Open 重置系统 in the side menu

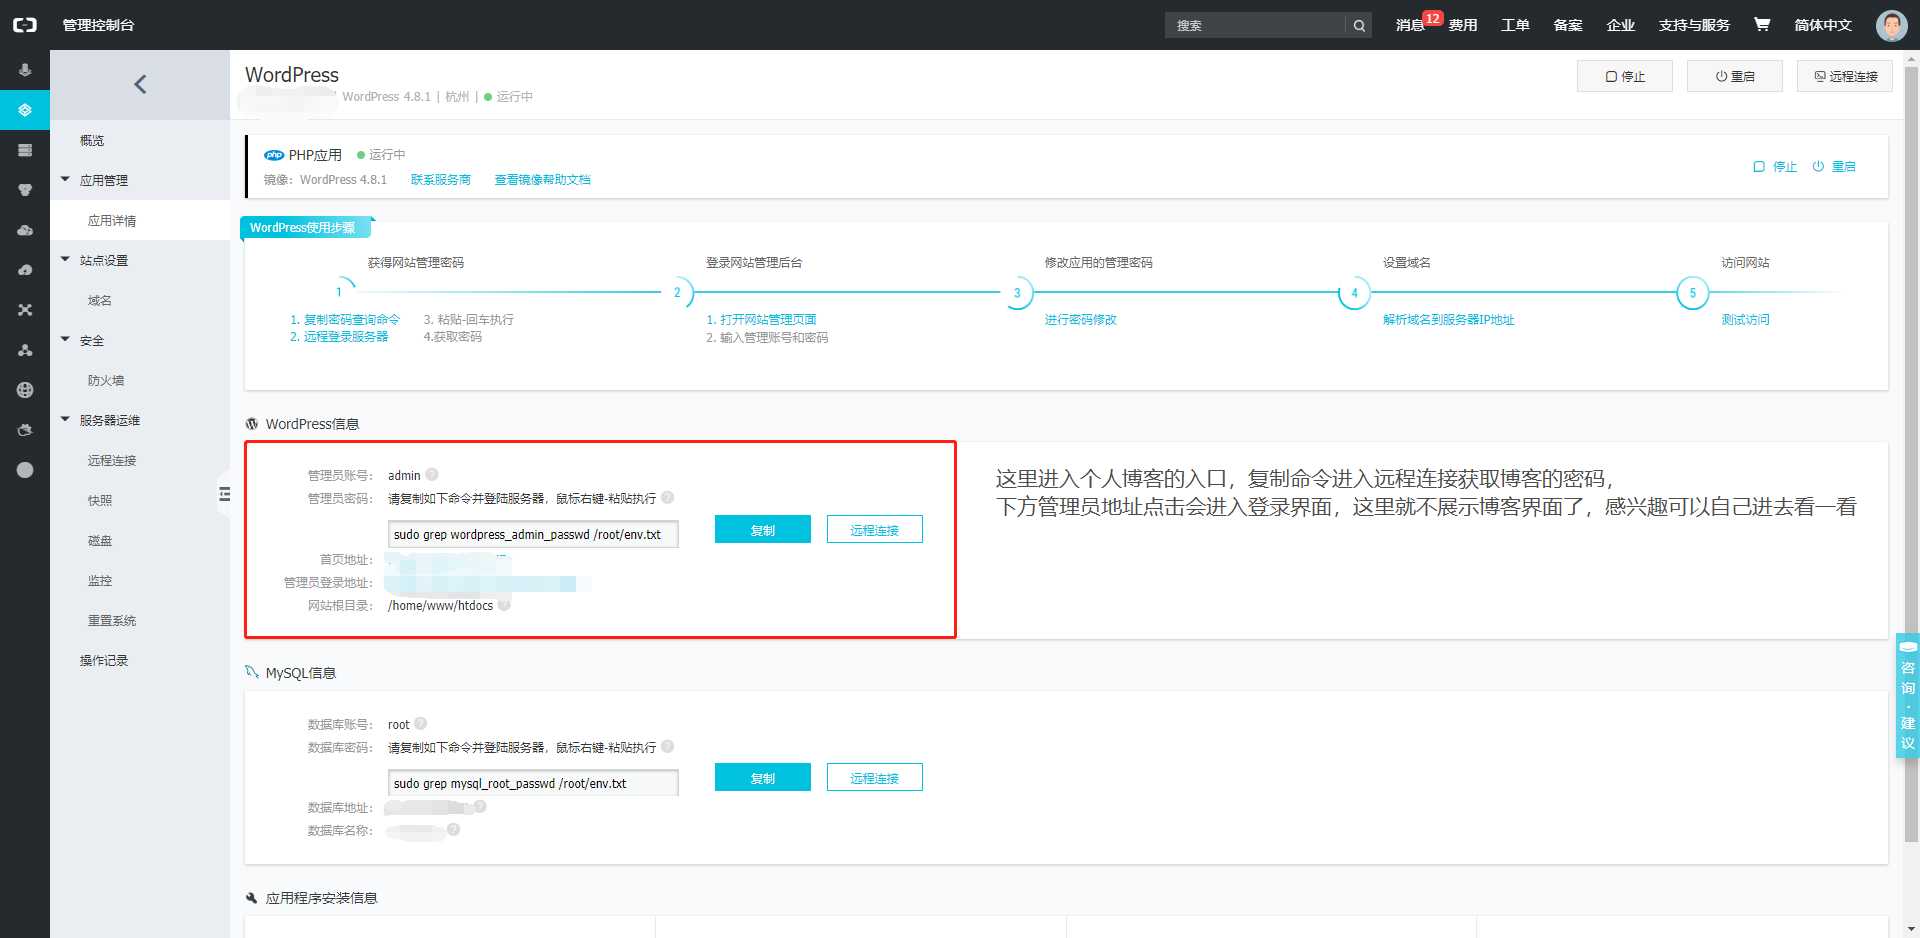pos(140,620)
